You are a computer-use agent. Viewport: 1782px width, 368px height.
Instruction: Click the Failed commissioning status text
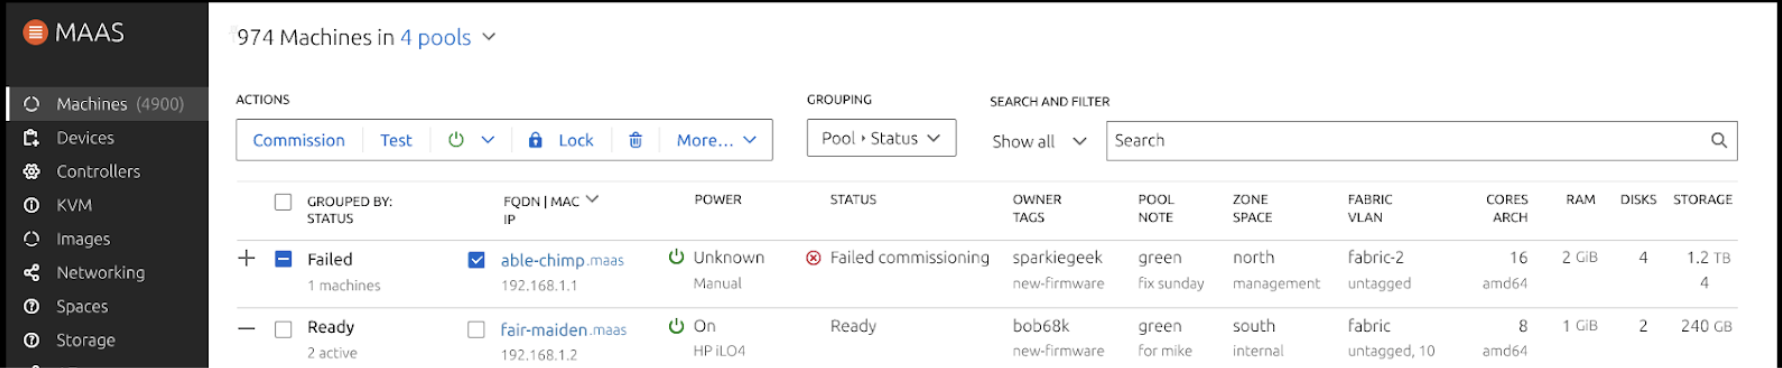tap(909, 258)
